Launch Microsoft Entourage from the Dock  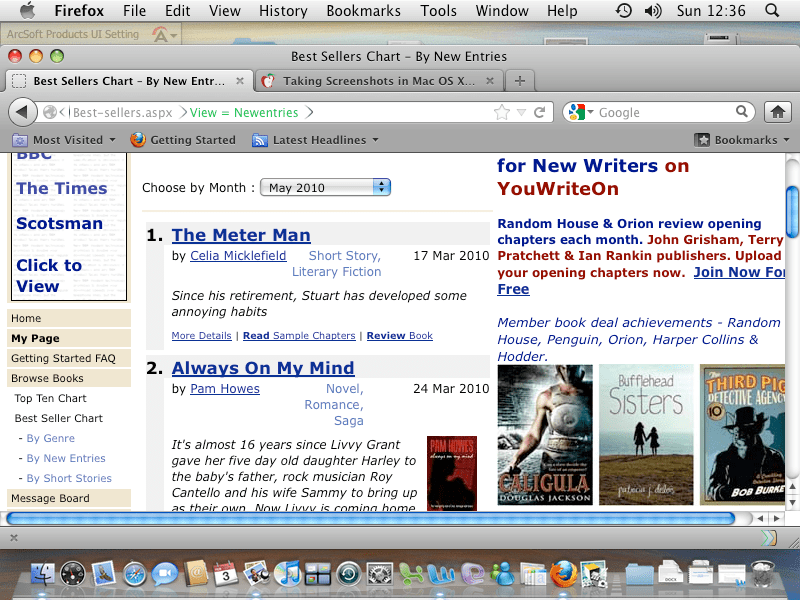pyautogui.click(x=472, y=573)
